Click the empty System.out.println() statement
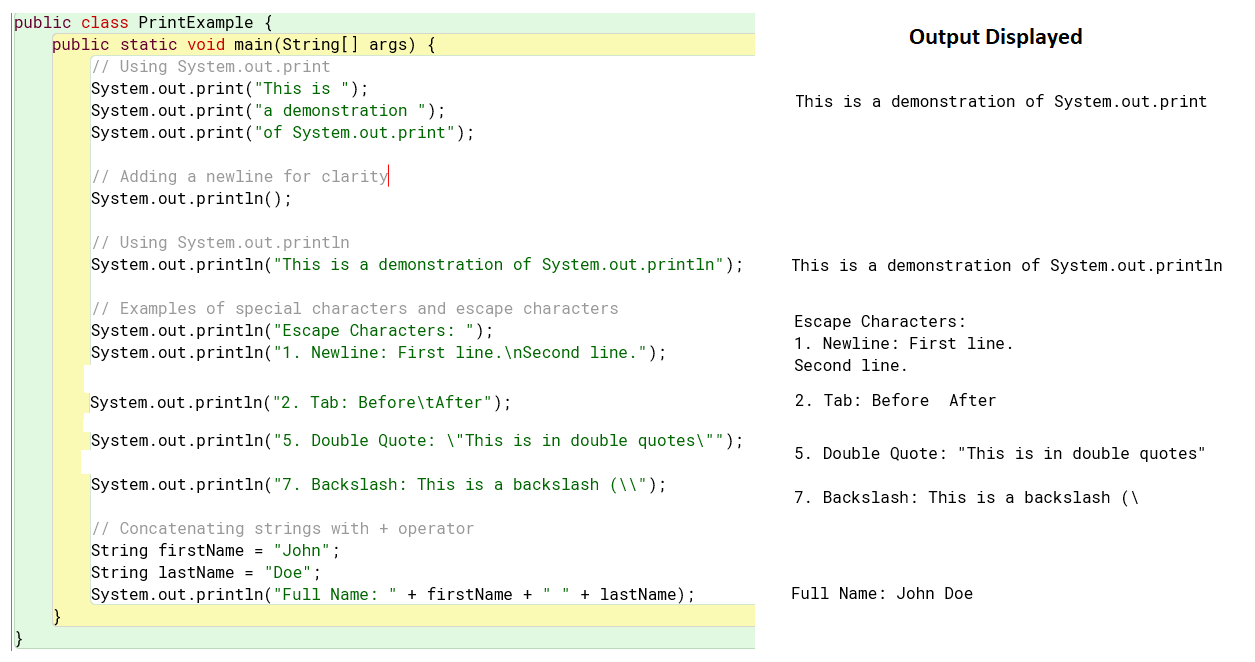 pos(191,198)
